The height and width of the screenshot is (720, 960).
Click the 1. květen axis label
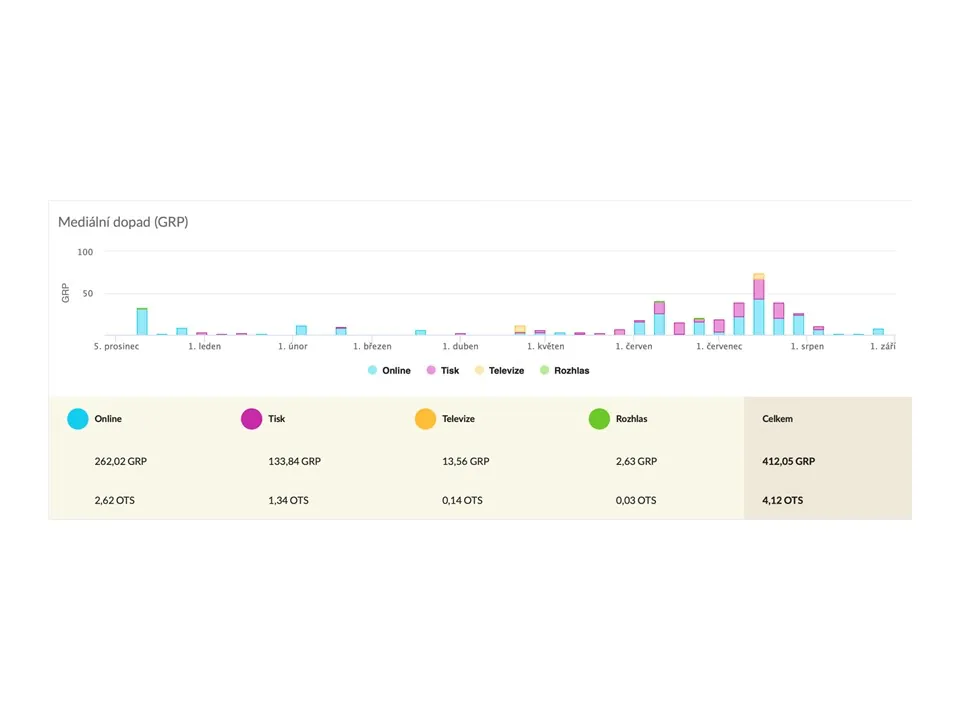(546, 347)
